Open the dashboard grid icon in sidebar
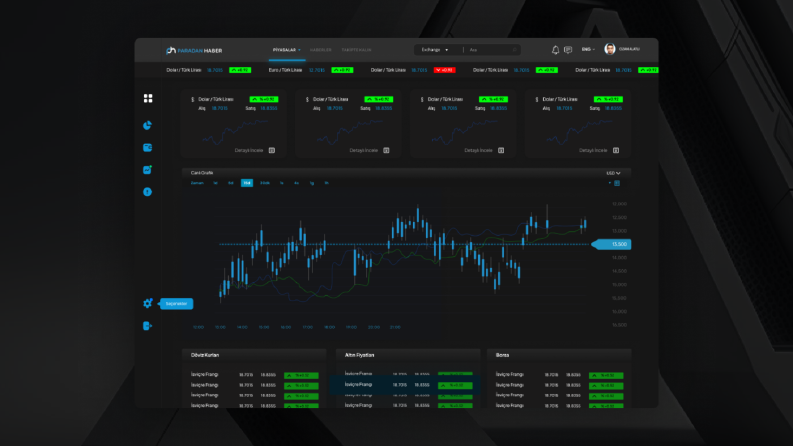The image size is (793, 446). [x=148, y=98]
